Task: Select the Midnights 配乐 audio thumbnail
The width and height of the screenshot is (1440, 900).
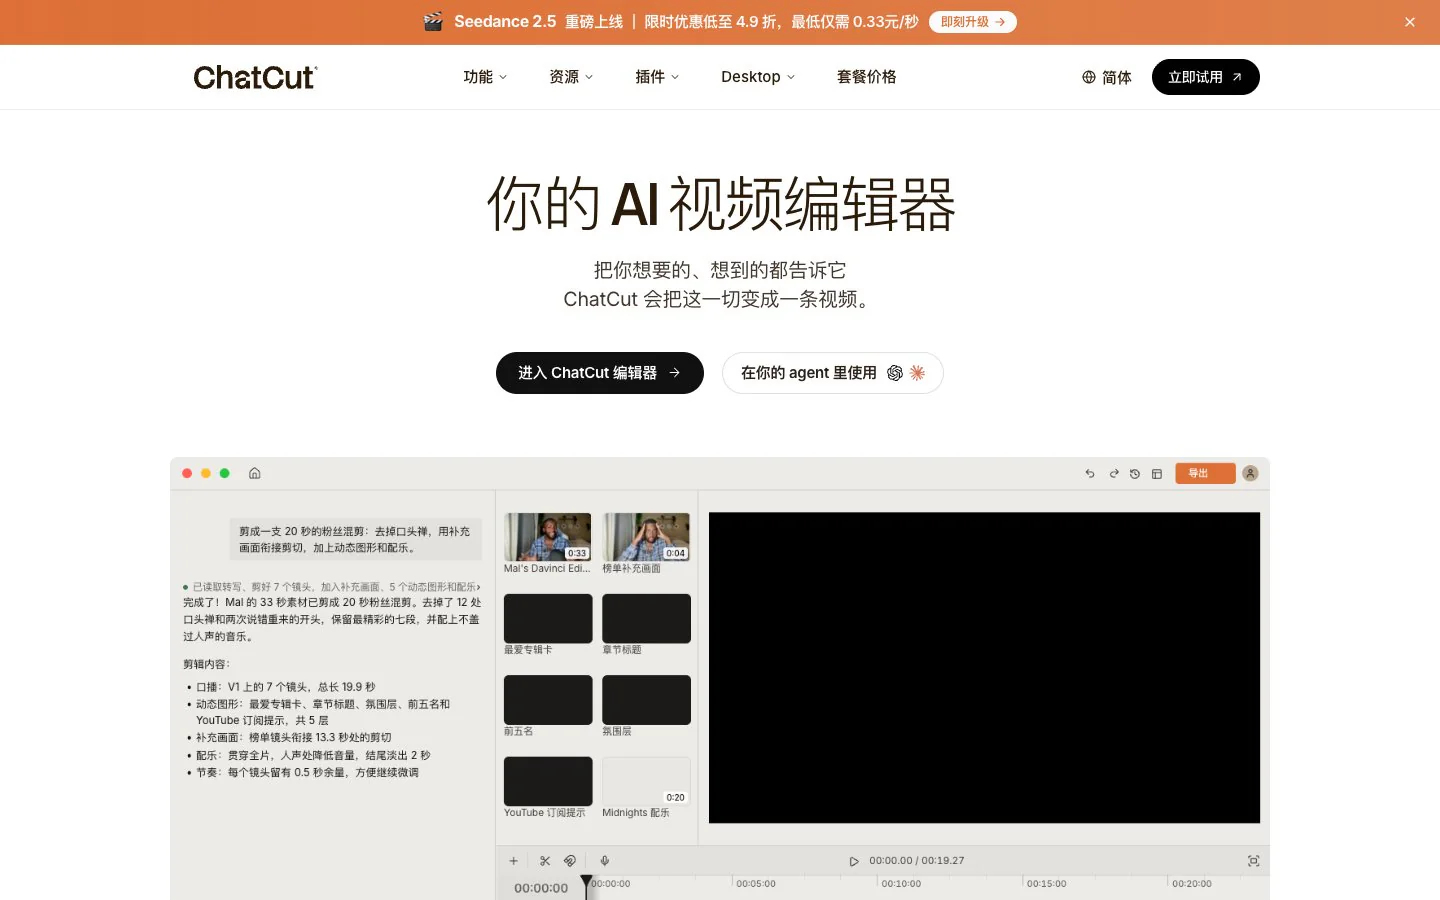Action: click(x=646, y=781)
